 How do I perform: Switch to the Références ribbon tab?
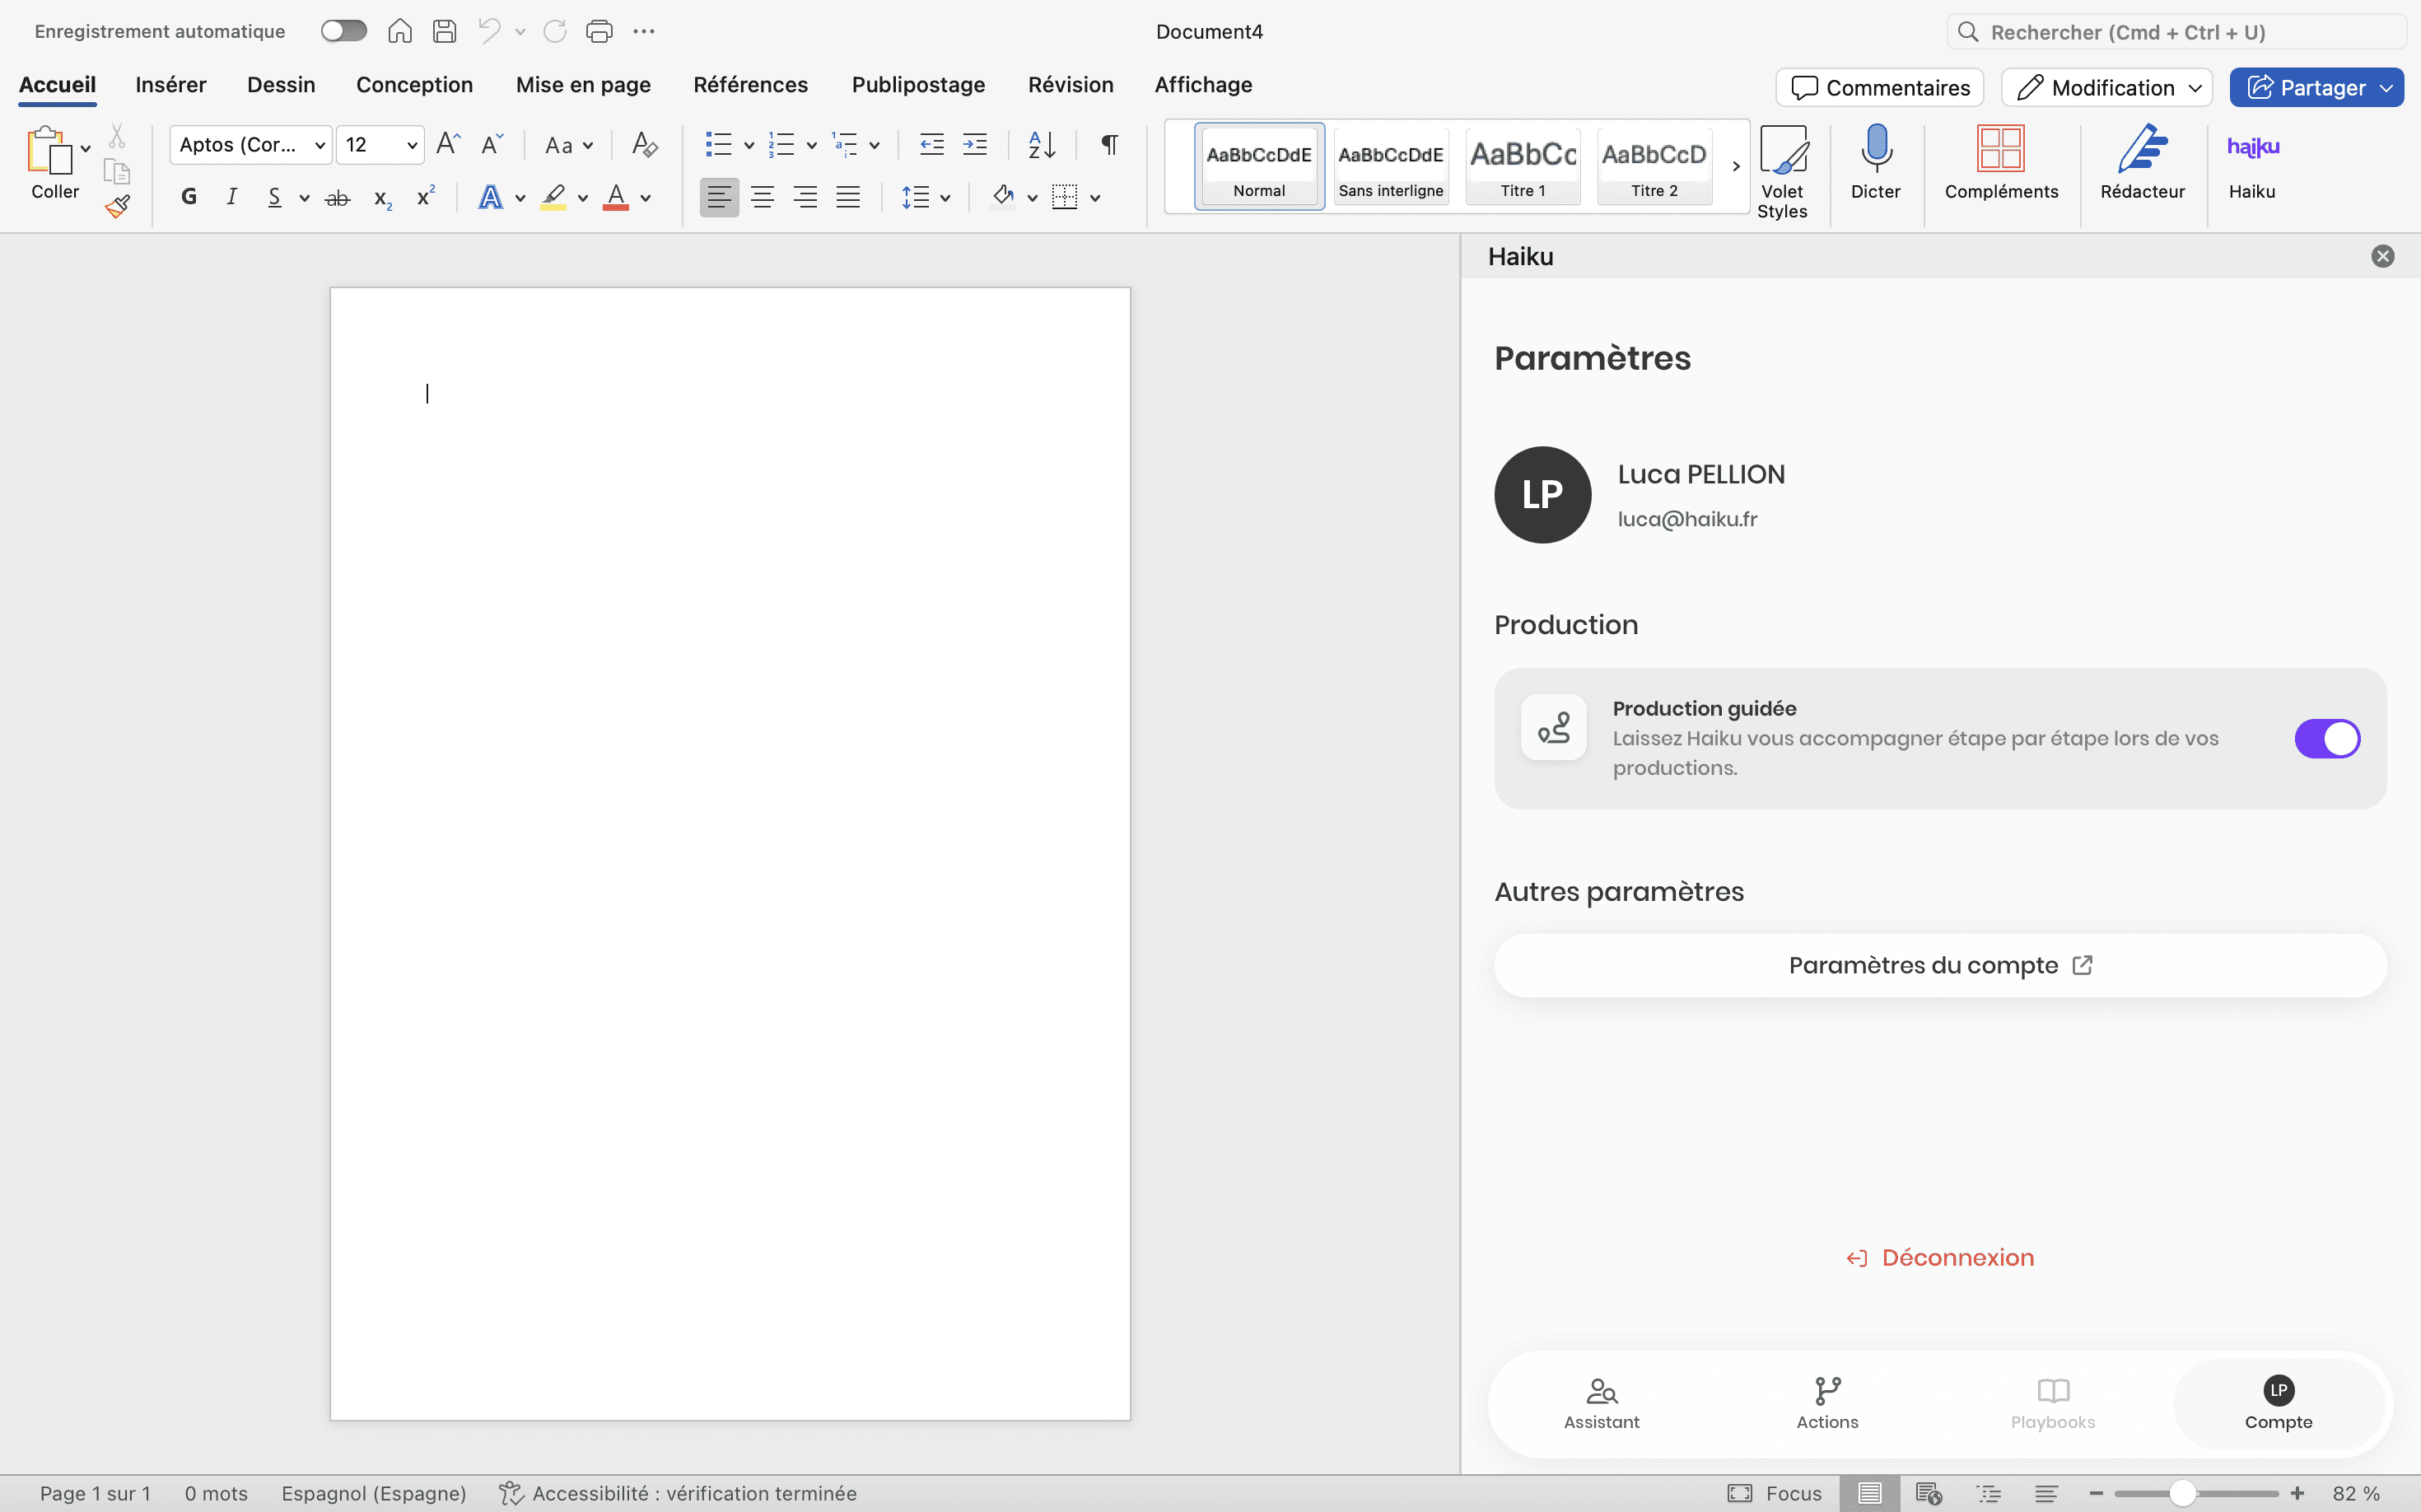[750, 85]
